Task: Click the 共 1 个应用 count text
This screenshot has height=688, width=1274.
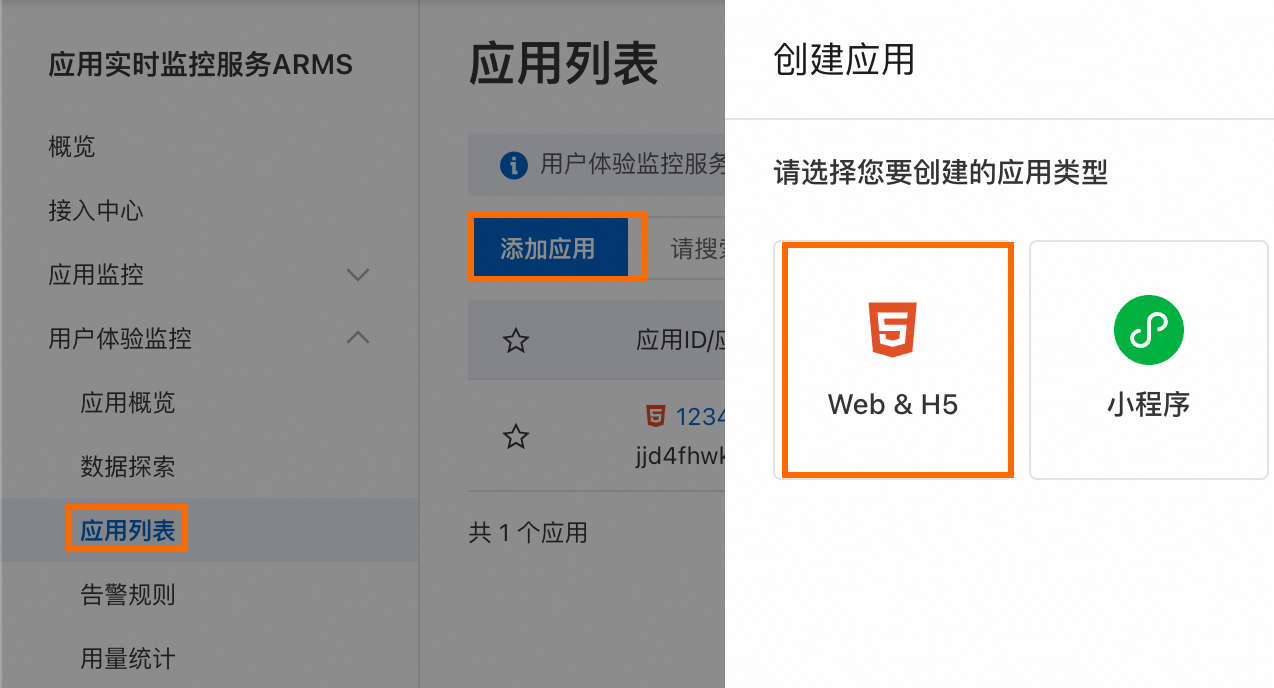Action: (528, 533)
